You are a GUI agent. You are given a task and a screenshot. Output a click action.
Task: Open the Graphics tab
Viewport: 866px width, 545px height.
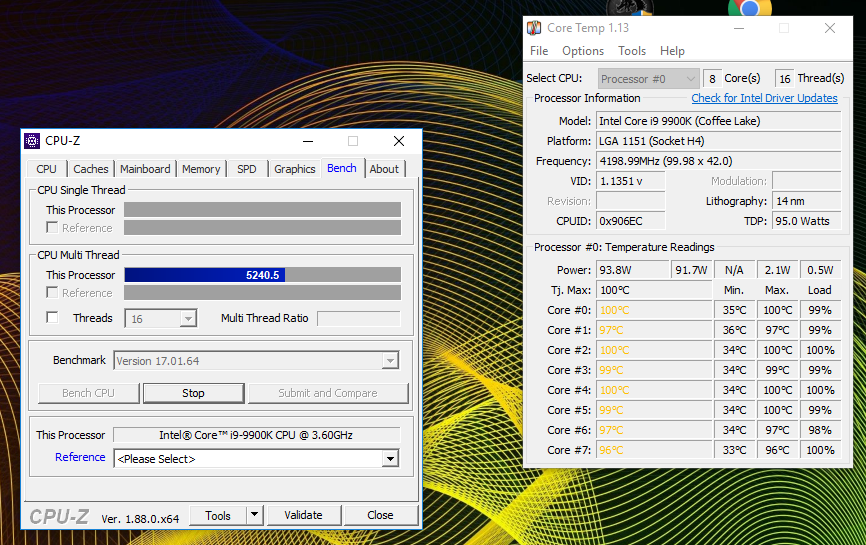294,169
